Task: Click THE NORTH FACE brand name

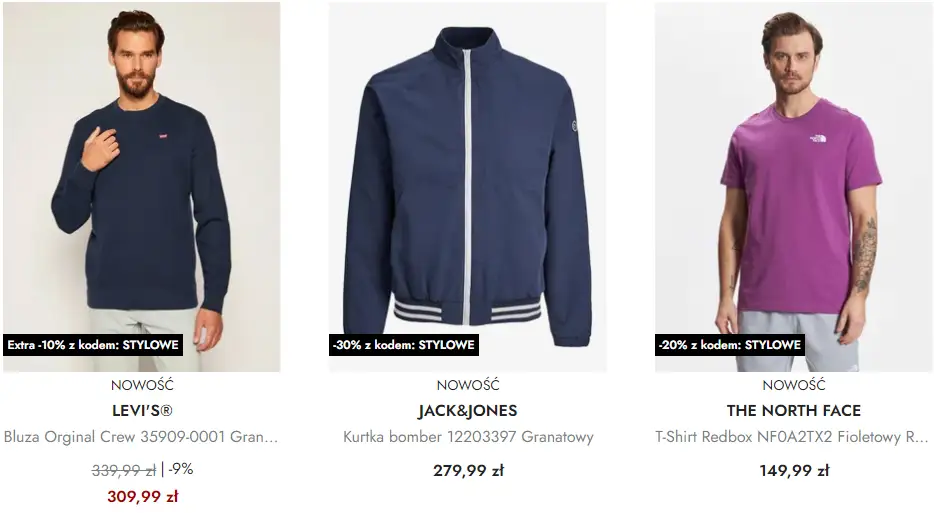Action: tap(793, 411)
